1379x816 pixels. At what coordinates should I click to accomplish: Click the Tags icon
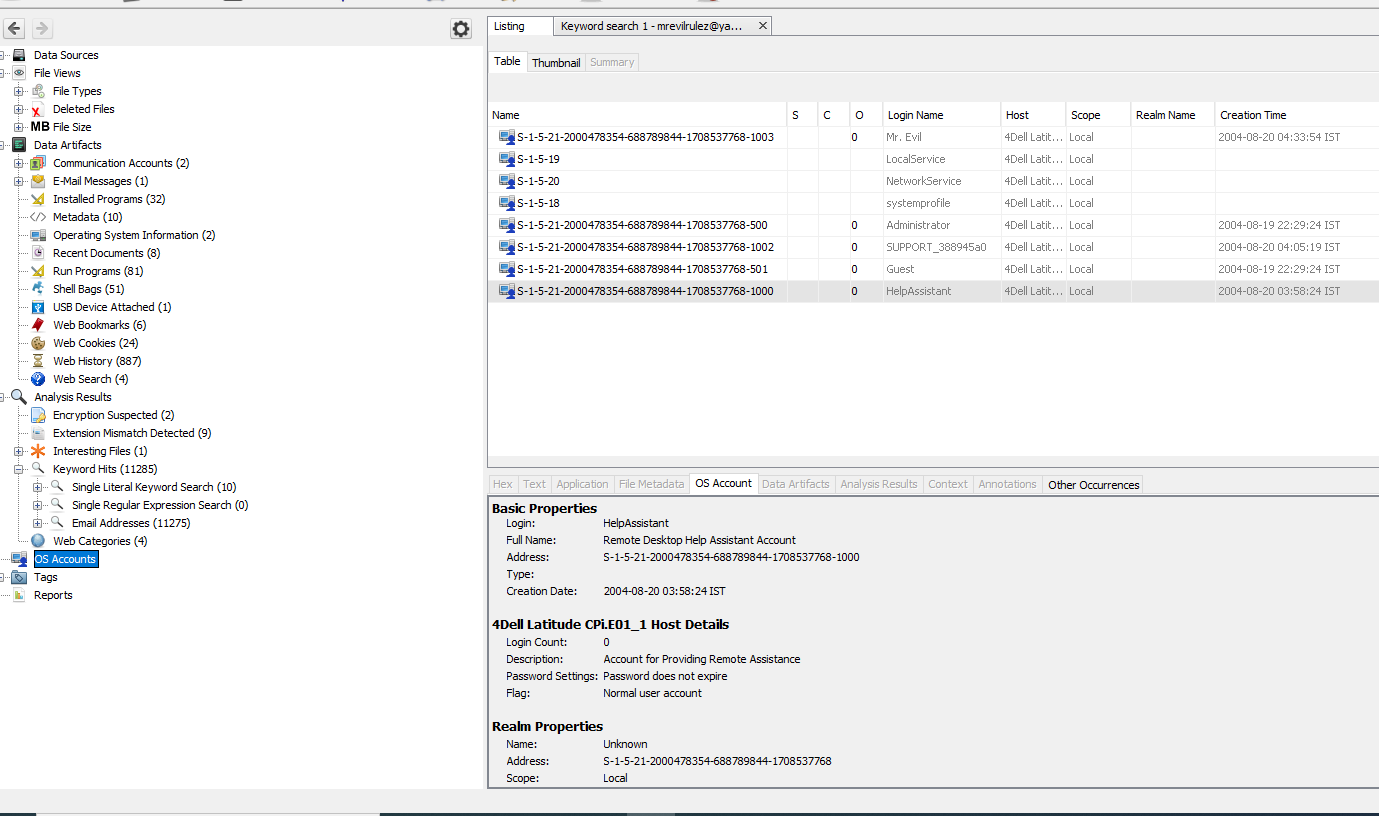click(x=20, y=577)
